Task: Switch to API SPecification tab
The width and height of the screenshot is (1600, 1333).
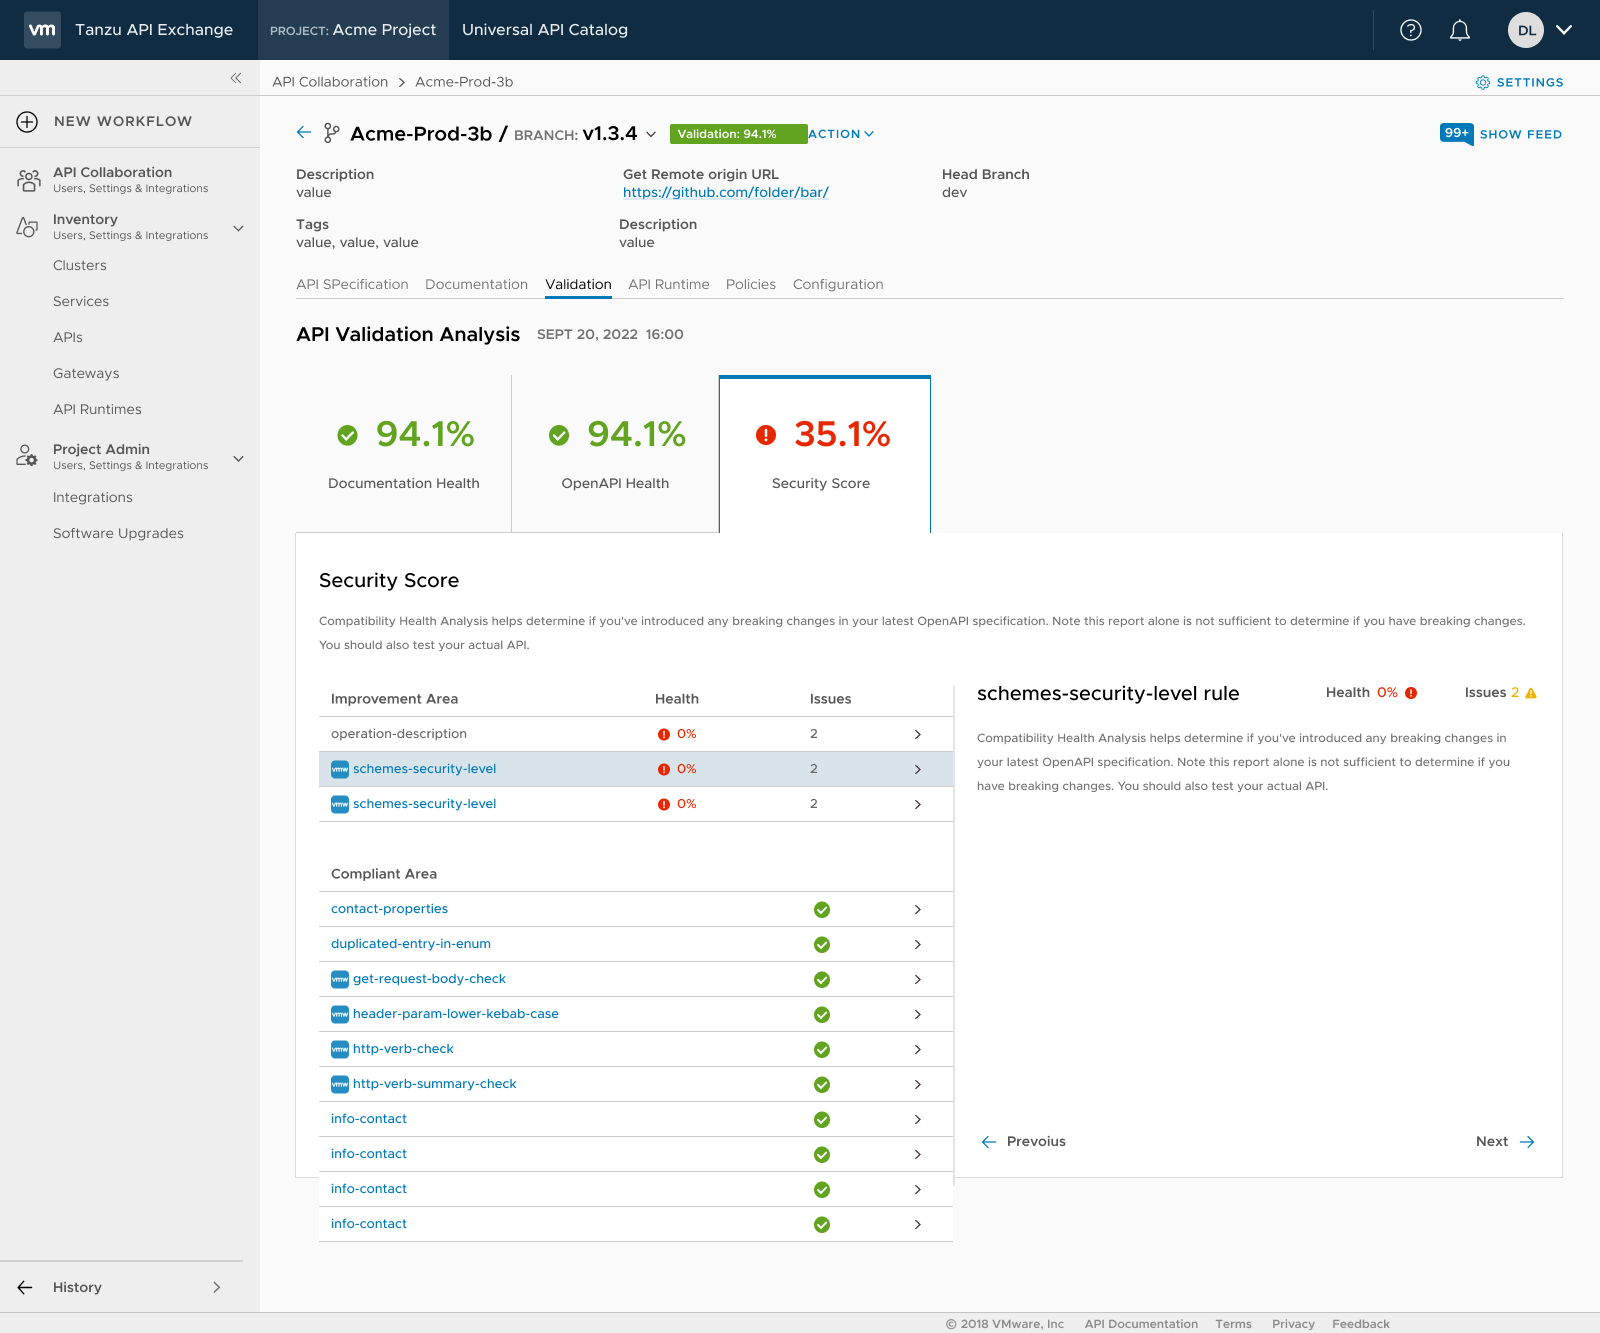Action: [x=352, y=284]
